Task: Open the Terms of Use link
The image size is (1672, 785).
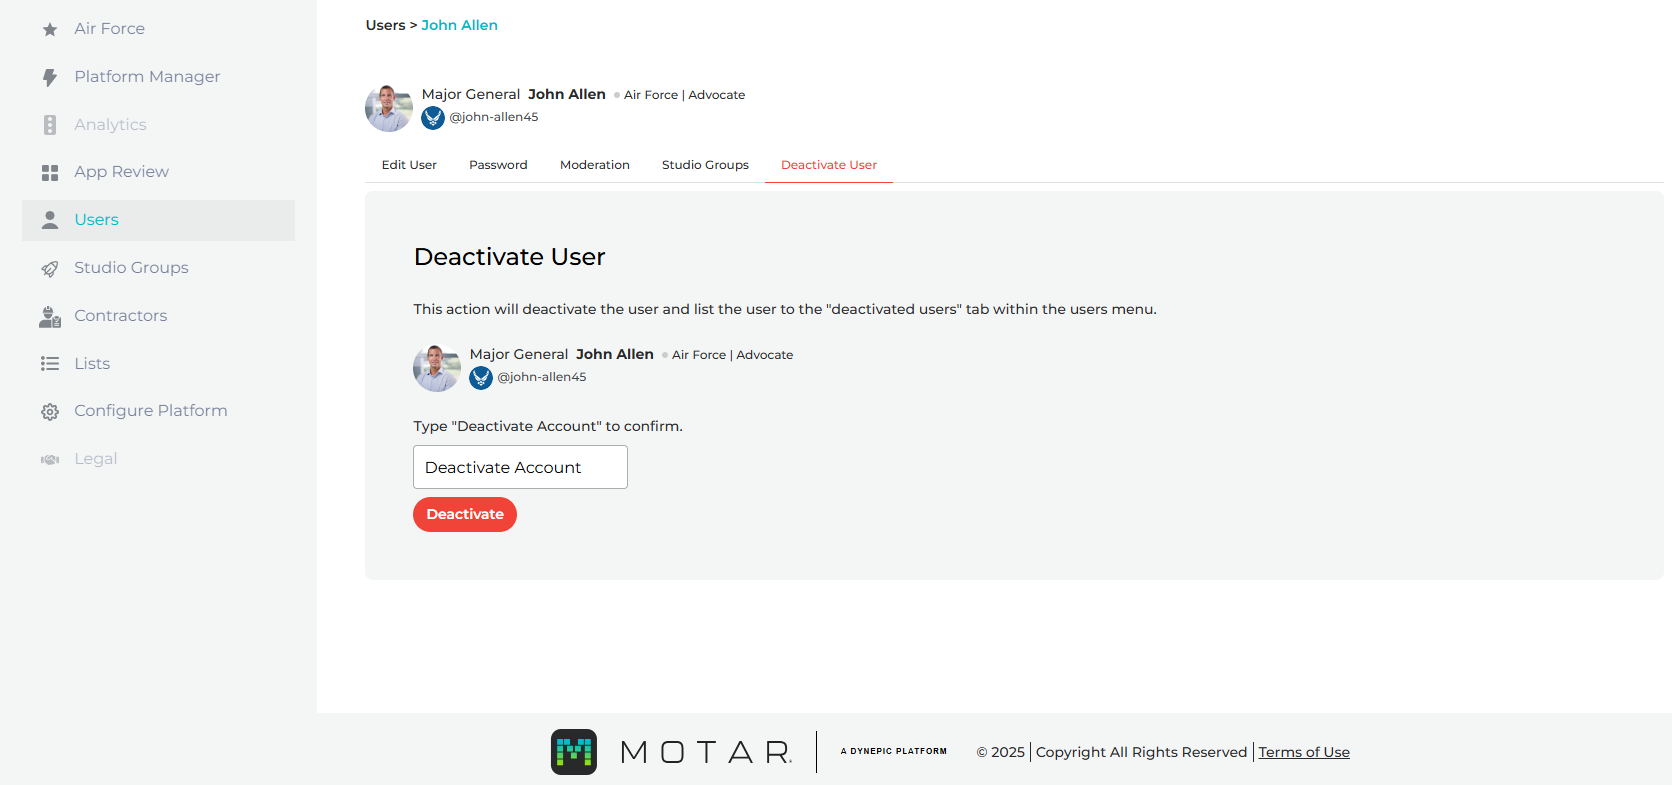Action: click(1304, 752)
